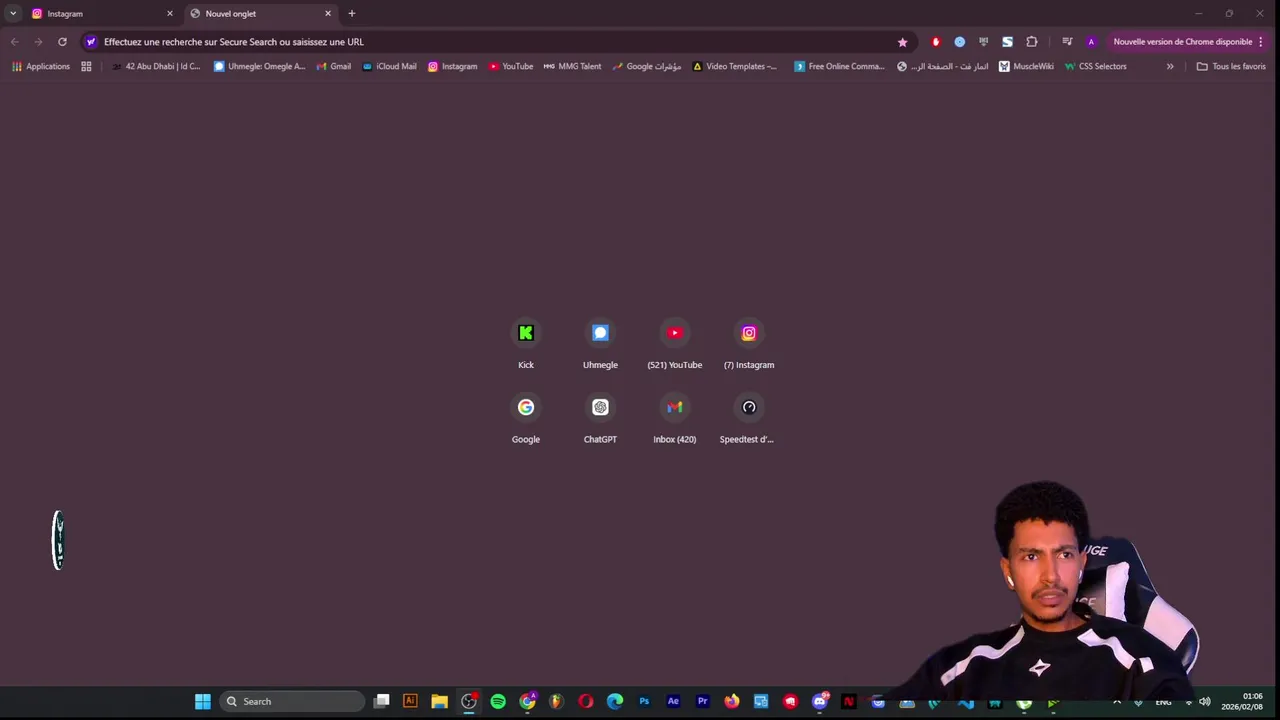Open the CSS Selectors bookmark

(1095, 66)
